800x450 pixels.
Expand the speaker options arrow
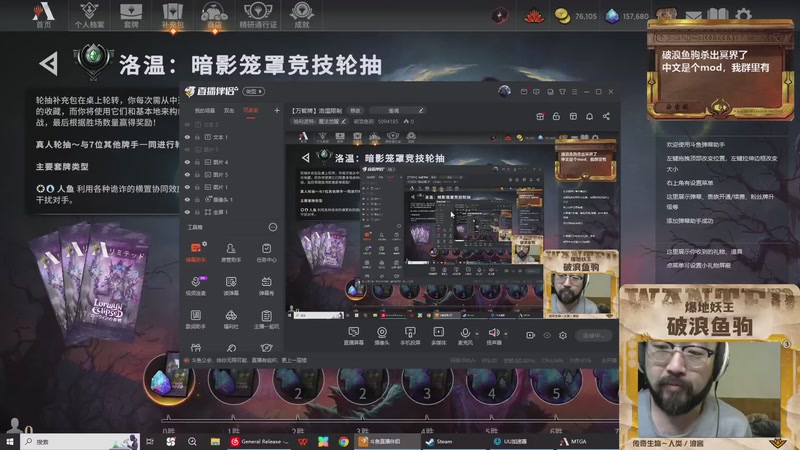[x=506, y=334]
